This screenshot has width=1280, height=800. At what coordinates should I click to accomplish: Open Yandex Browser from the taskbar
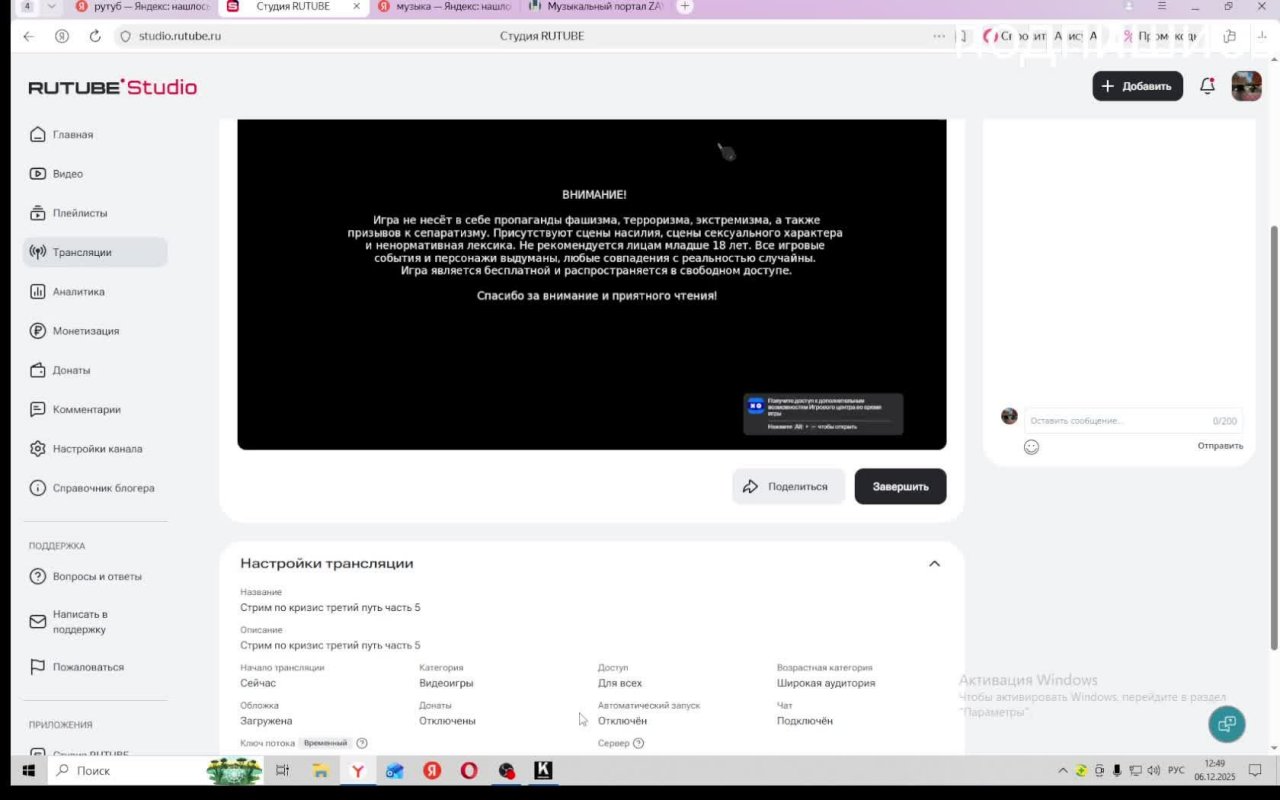click(x=357, y=771)
